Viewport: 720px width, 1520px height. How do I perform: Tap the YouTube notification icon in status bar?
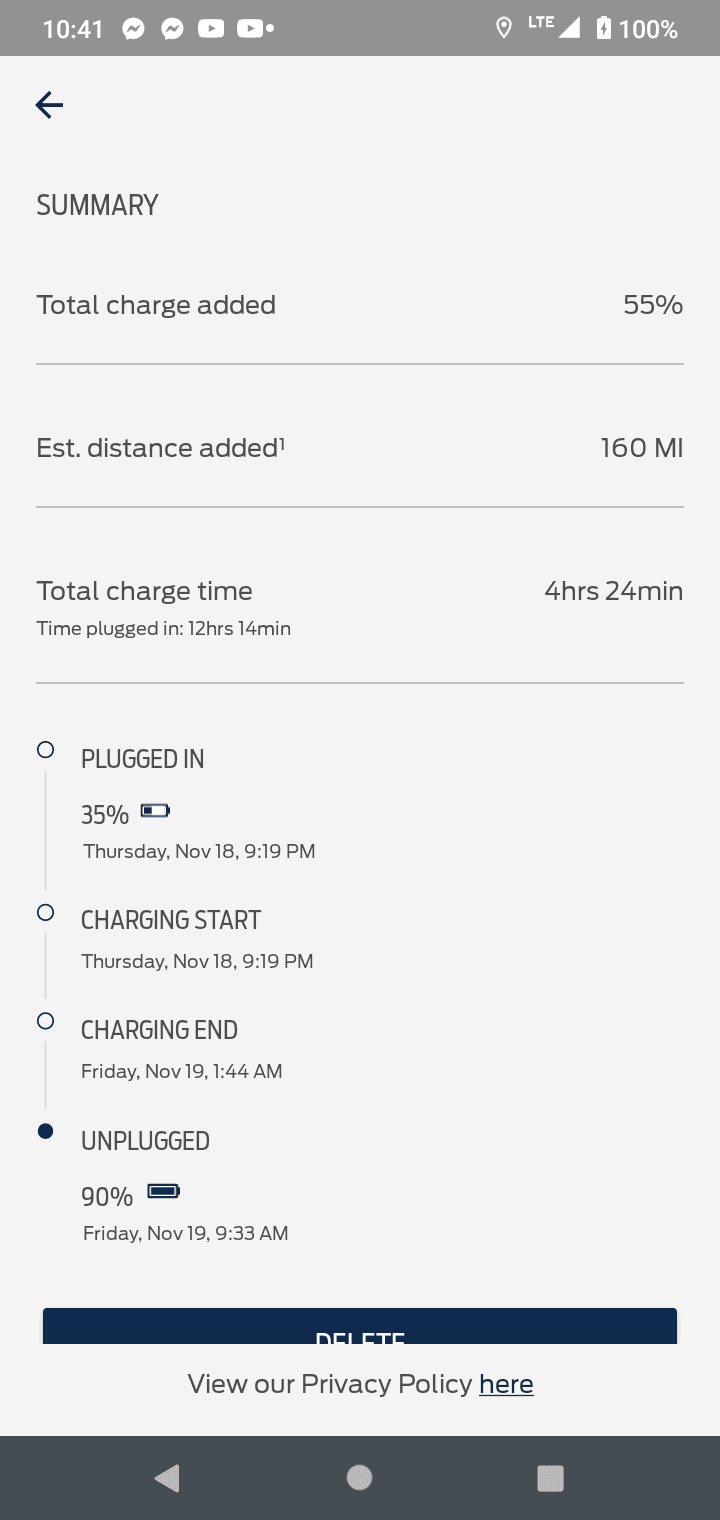tap(211, 29)
